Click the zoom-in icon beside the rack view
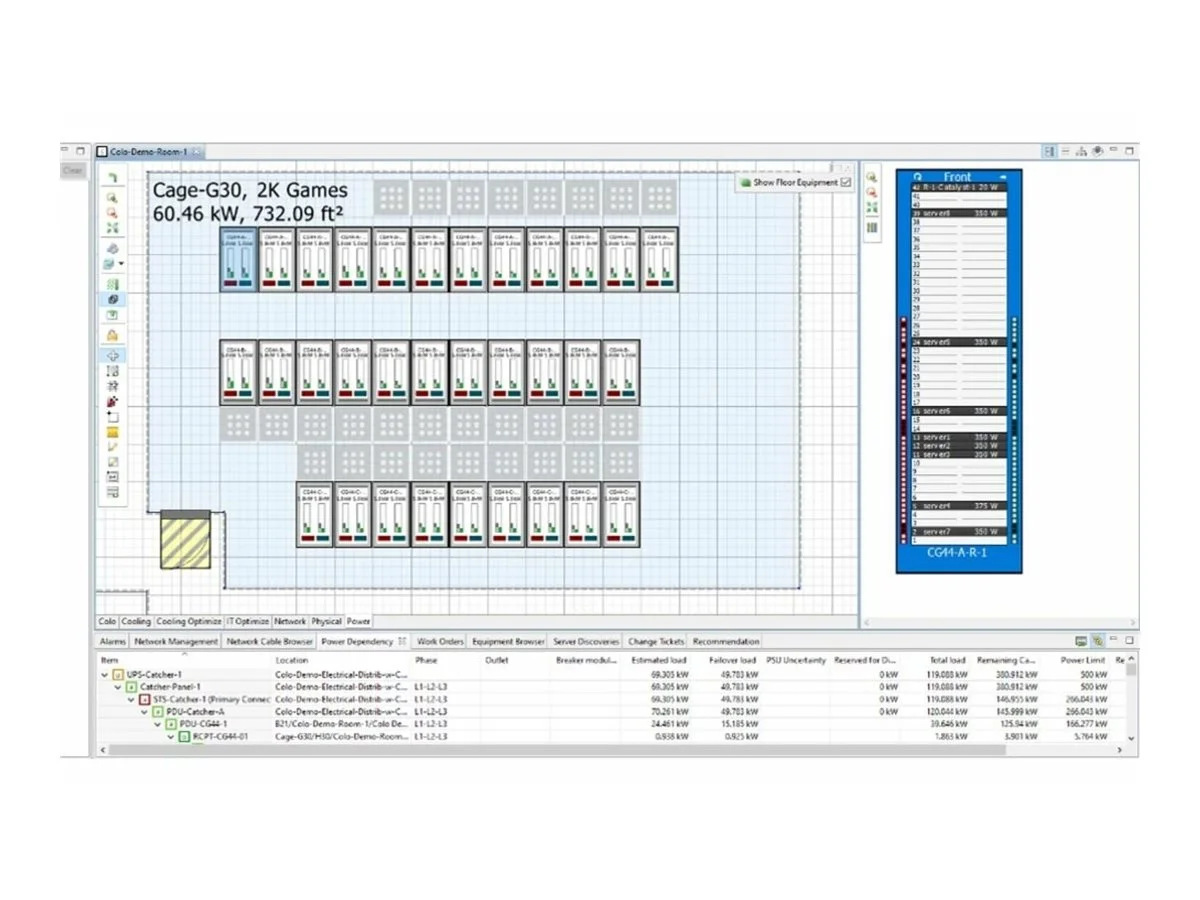The width and height of the screenshot is (1200, 900). pos(870,176)
